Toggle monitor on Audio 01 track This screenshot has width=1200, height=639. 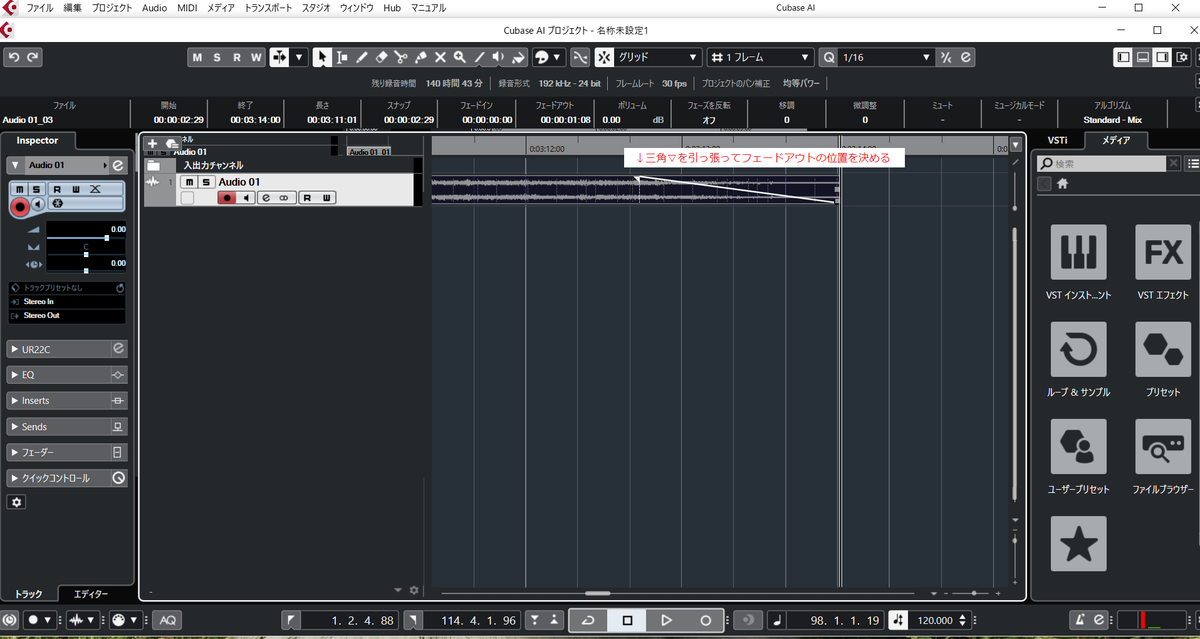(245, 198)
